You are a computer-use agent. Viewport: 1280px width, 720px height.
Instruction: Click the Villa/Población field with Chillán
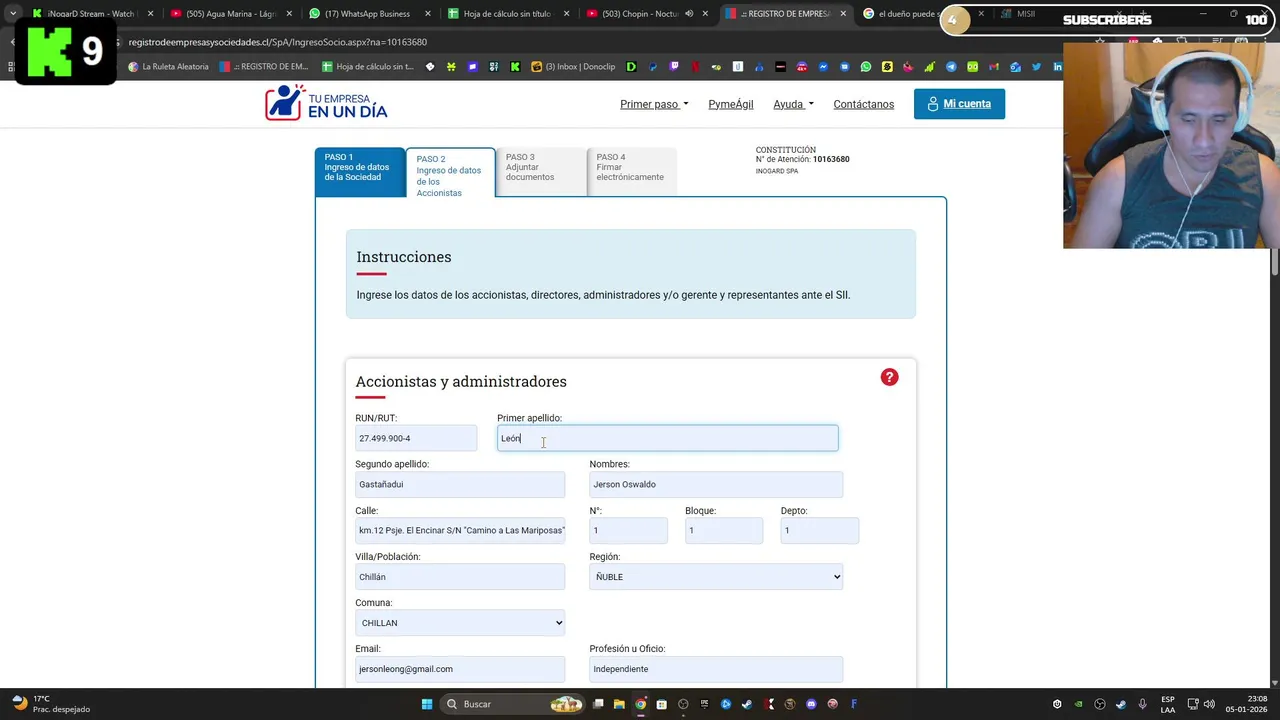(x=460, y=577)
